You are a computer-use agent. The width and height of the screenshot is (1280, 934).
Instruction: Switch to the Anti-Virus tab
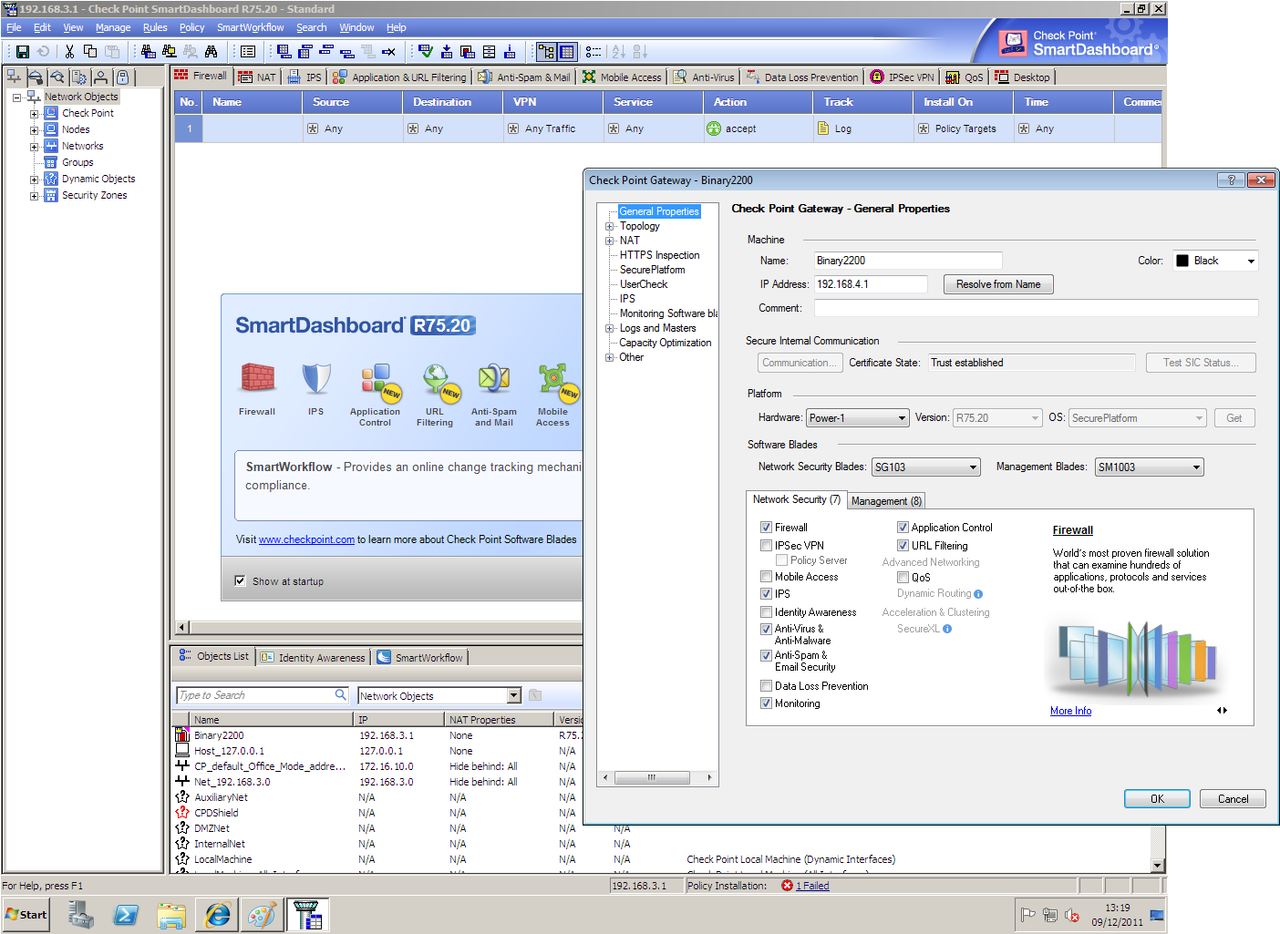pos(704,77)
